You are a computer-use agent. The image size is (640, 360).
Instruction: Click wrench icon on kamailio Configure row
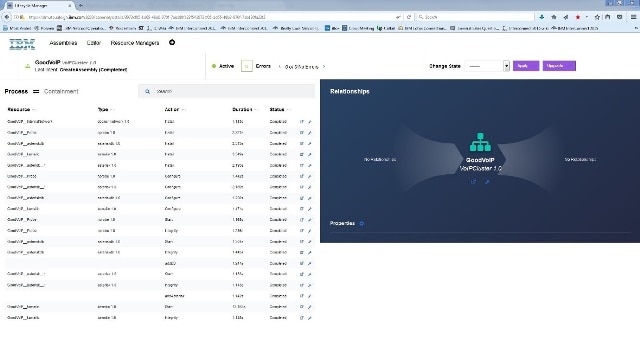click(x=310, y=209)
